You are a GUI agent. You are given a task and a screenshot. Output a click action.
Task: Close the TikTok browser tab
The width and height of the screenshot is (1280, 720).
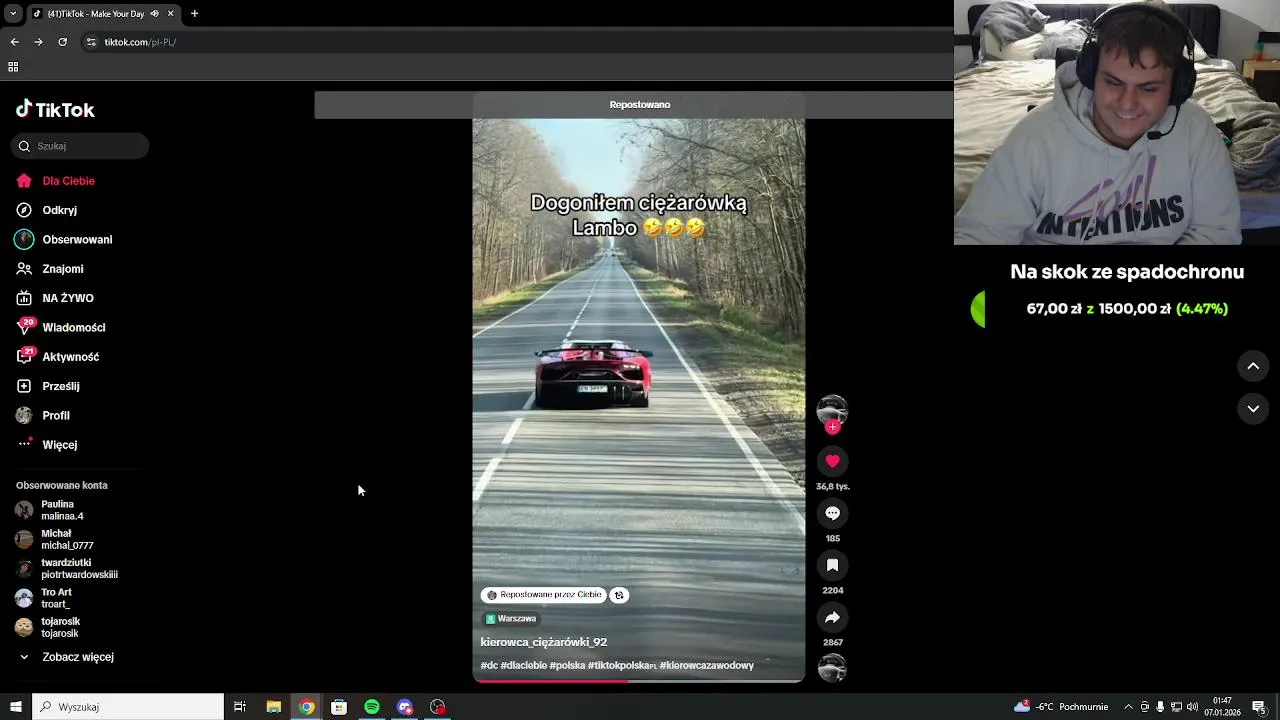pos(171,14)
